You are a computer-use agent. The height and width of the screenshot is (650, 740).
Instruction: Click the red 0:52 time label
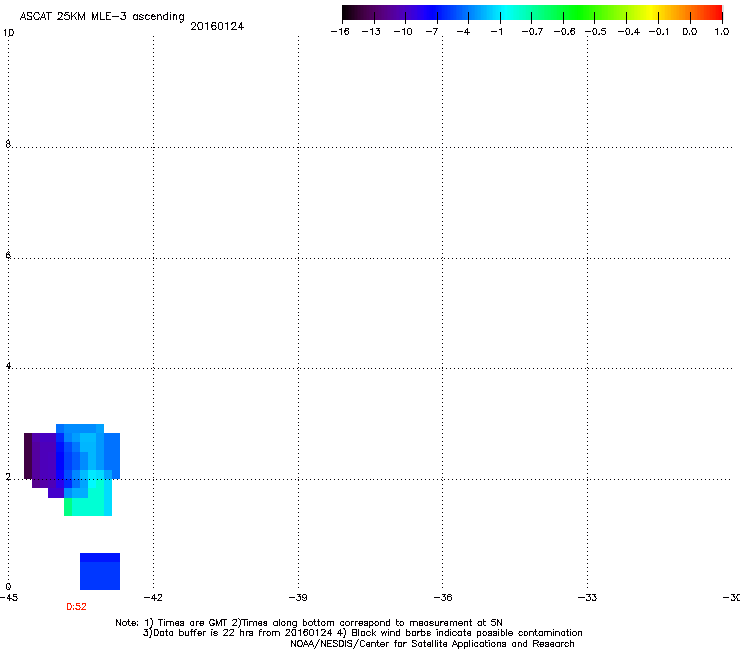[76, 607]
